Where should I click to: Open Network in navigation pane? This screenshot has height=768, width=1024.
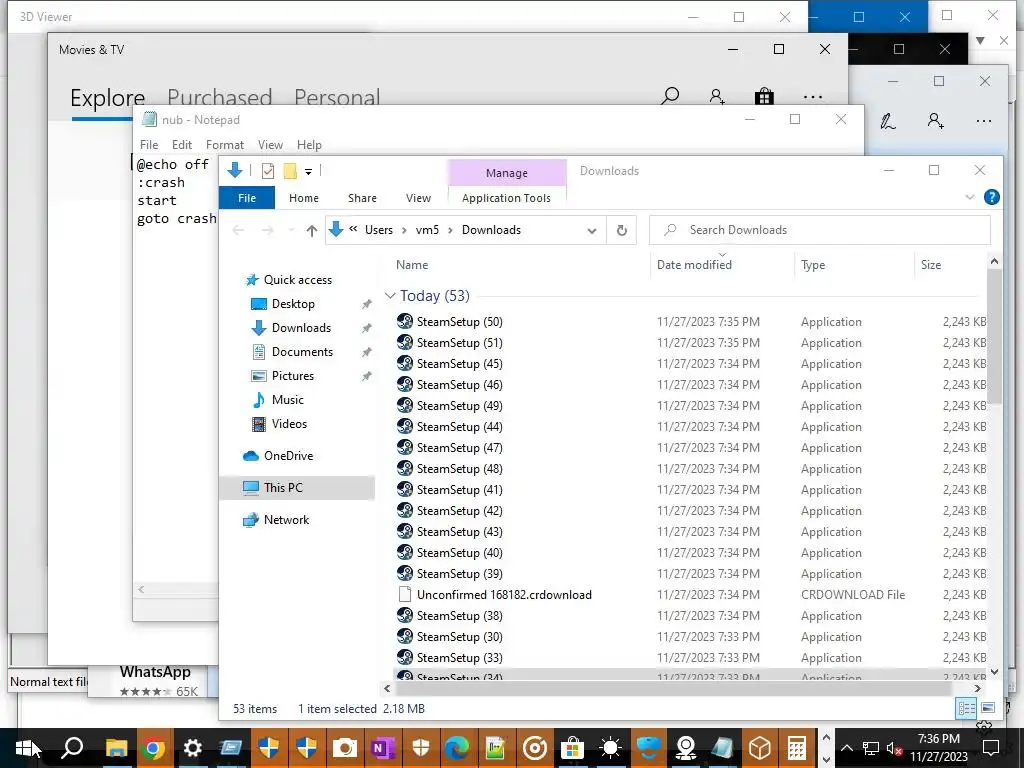(x=286, y=519)
